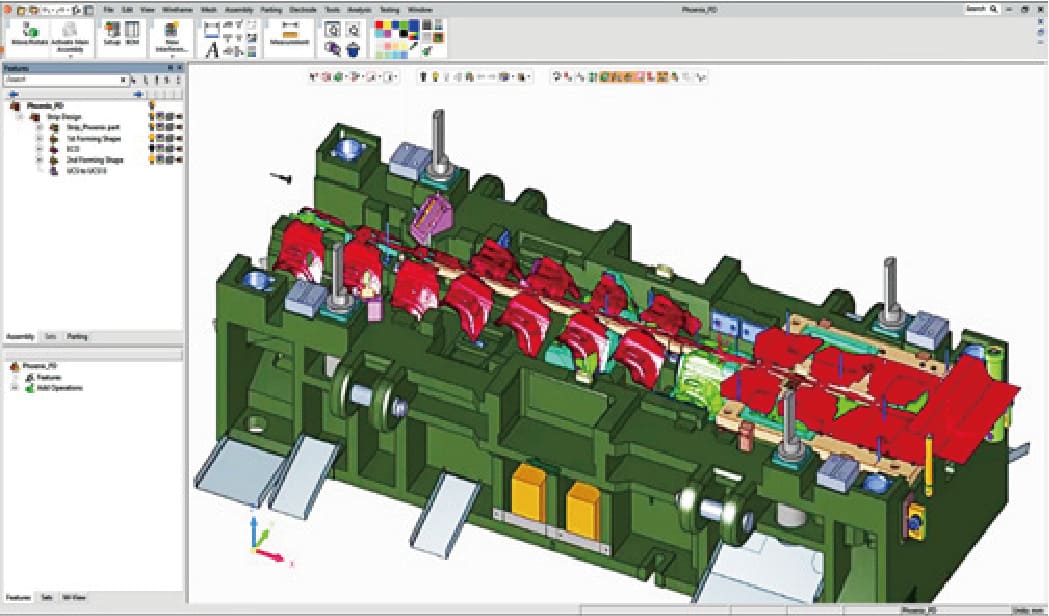Open the BOM tool
The image size is (1049, 616).
coord(132,33)
